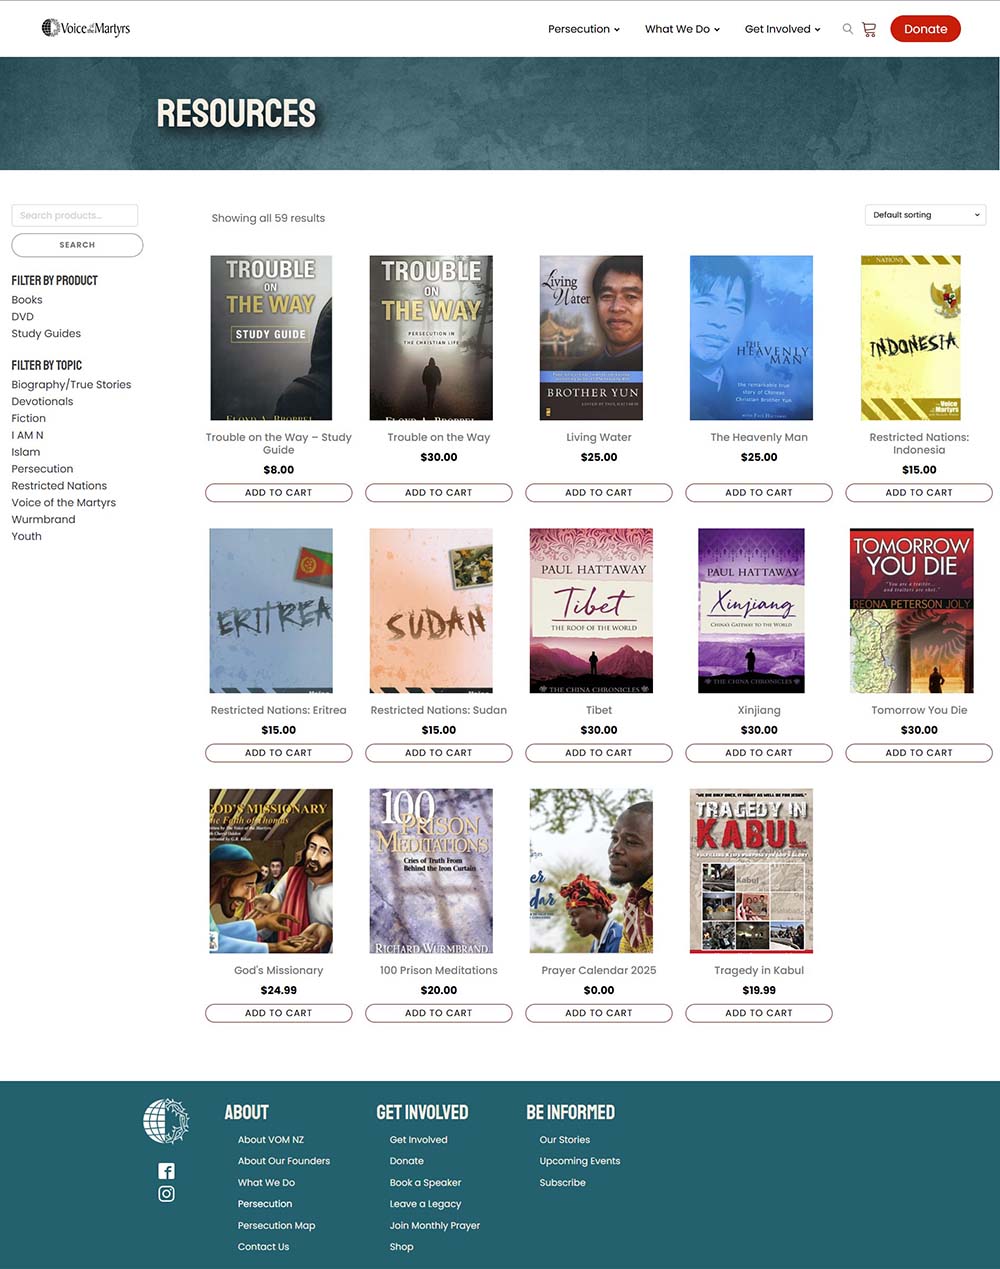This screenshot has height=1269, width=1000.
Task: Open Subscribe footer link
Action: point(563,1183)
